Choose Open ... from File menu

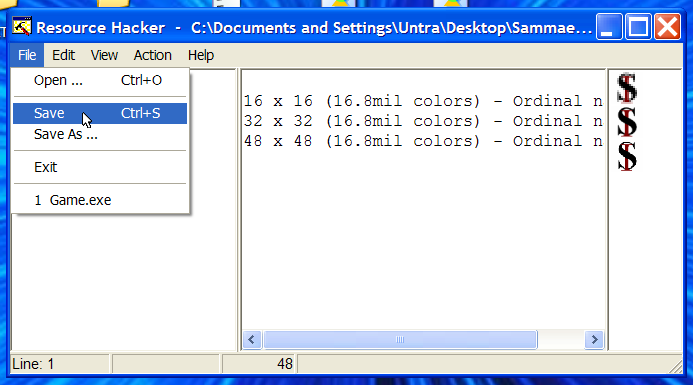click(100, 80)
